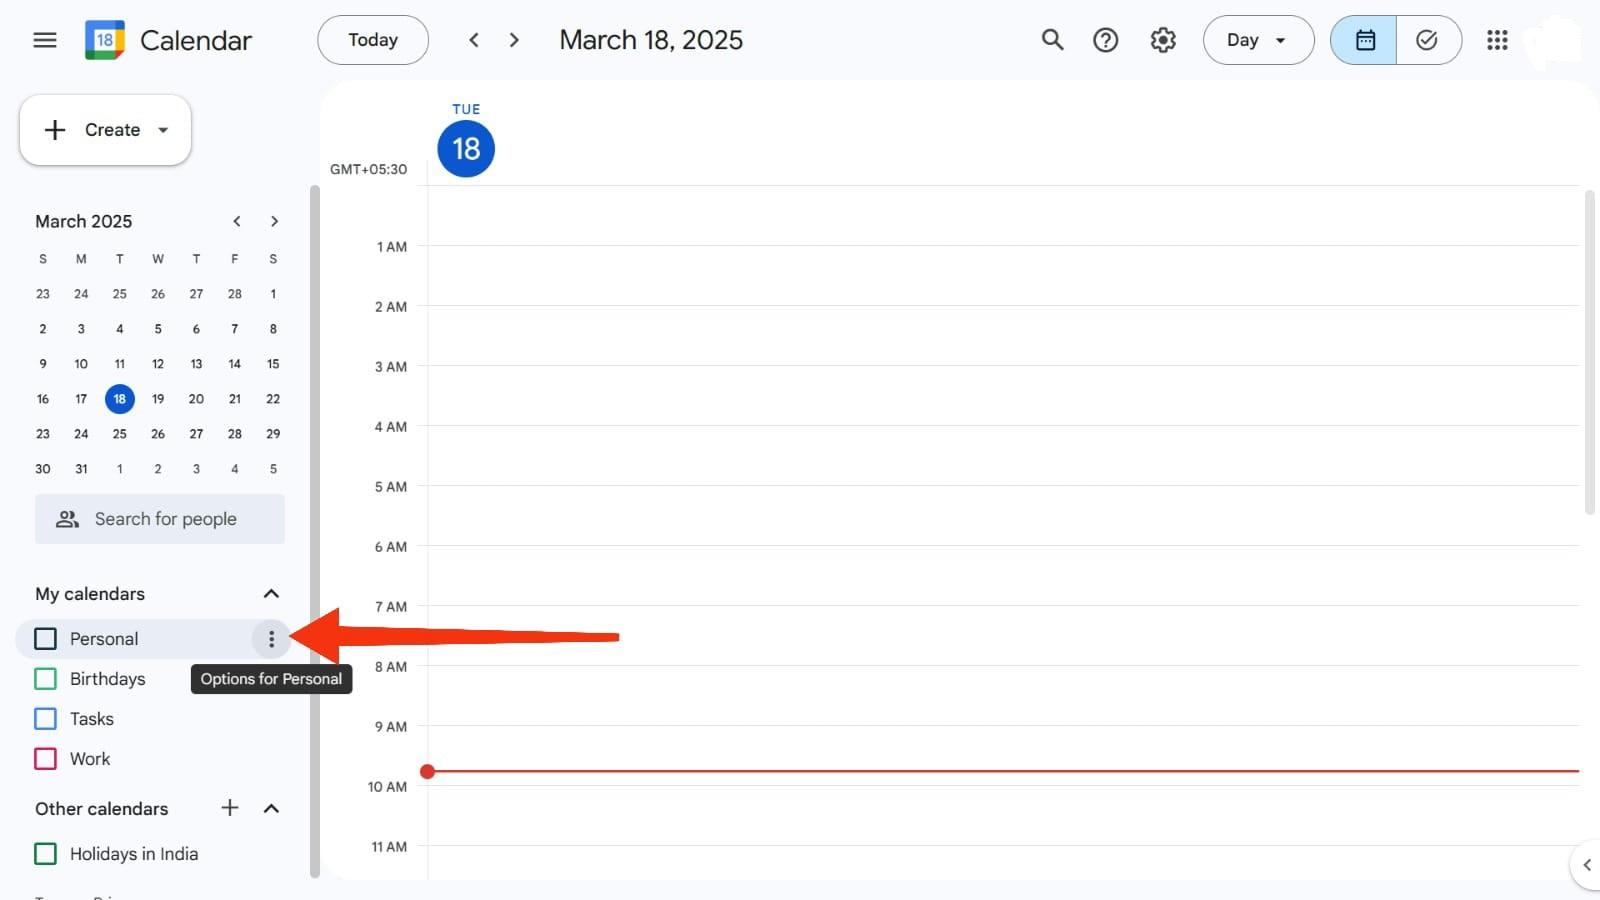The image size is (1600, 900).
Task: Collapse the Other calendars section
Action: click(271, 808)
